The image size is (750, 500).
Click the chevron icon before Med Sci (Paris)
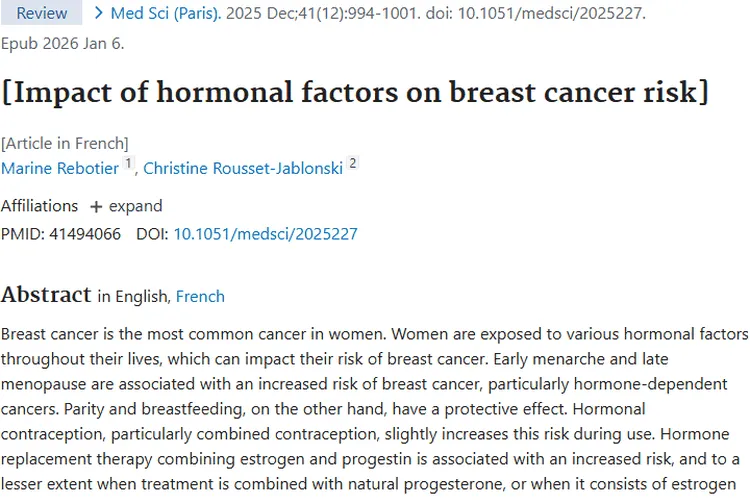(99, 13)
